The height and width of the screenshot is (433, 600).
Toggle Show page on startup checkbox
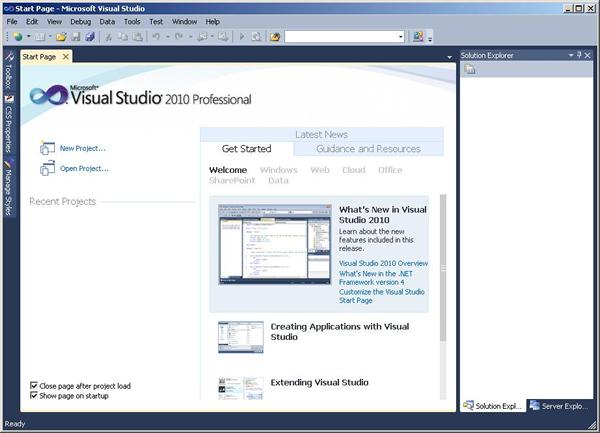(x=34, y=395)
